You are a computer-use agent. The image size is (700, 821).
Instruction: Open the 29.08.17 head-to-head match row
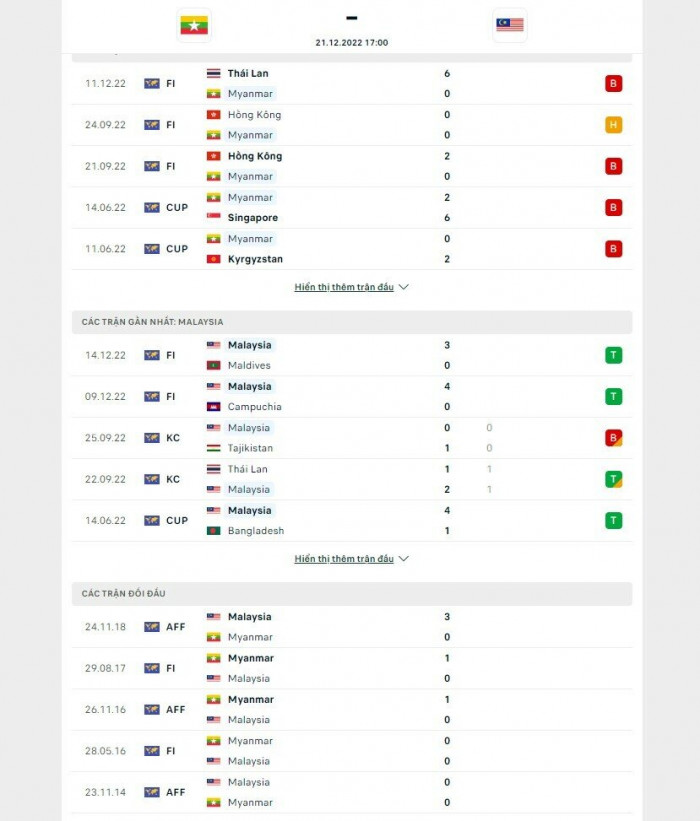[x=350, y=668]
